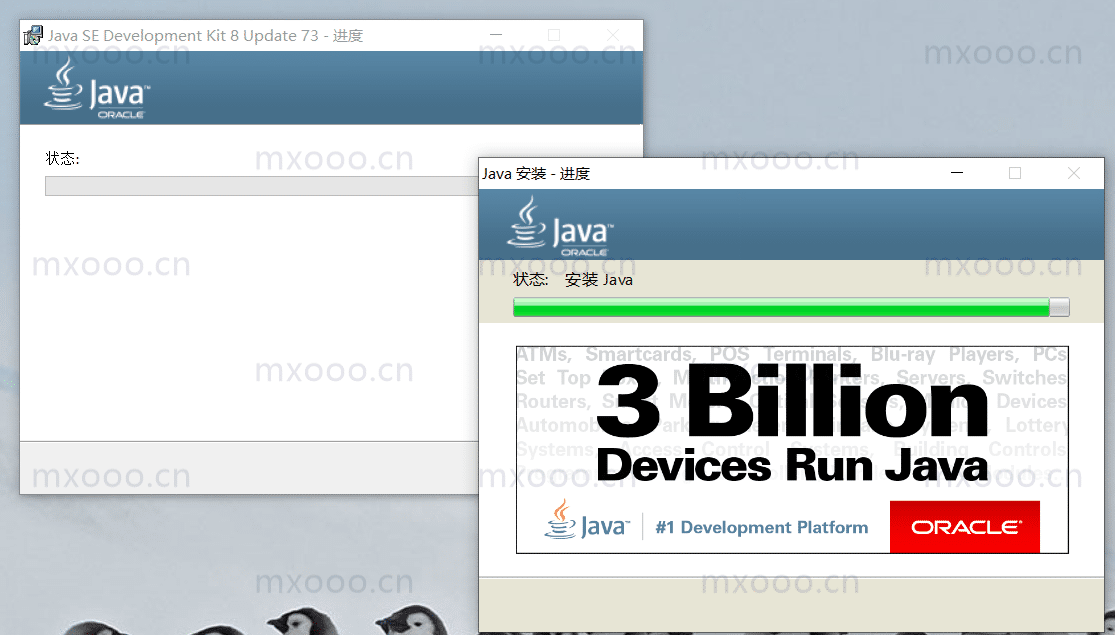Click the Java logo in the install header
The height and width of the screenshot is (635, 1115).
[x=560, y=226]
